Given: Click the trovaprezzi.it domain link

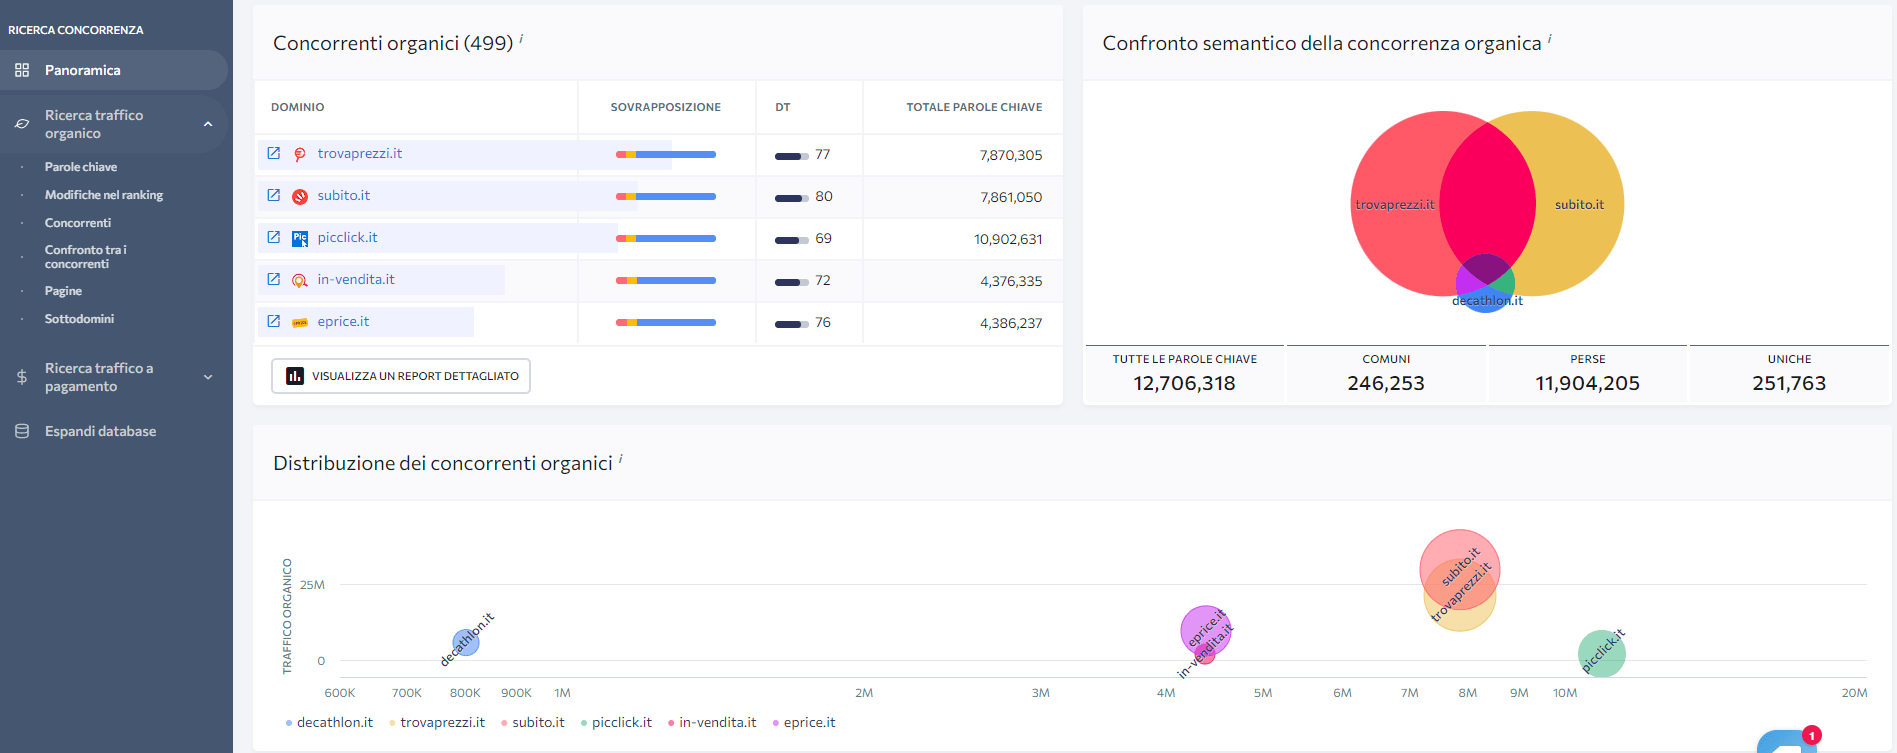Looking at the screenshot, I should pos(360,153).
